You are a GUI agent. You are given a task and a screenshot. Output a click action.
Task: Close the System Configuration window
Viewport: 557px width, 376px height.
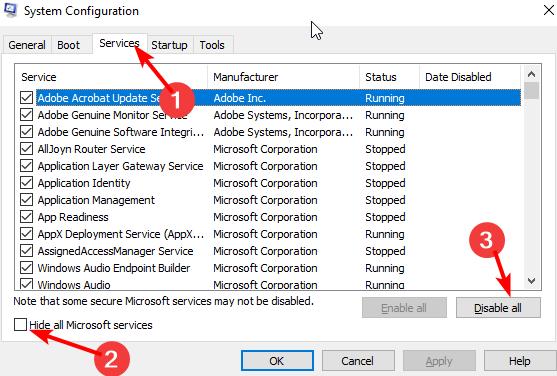click(548, 10)
